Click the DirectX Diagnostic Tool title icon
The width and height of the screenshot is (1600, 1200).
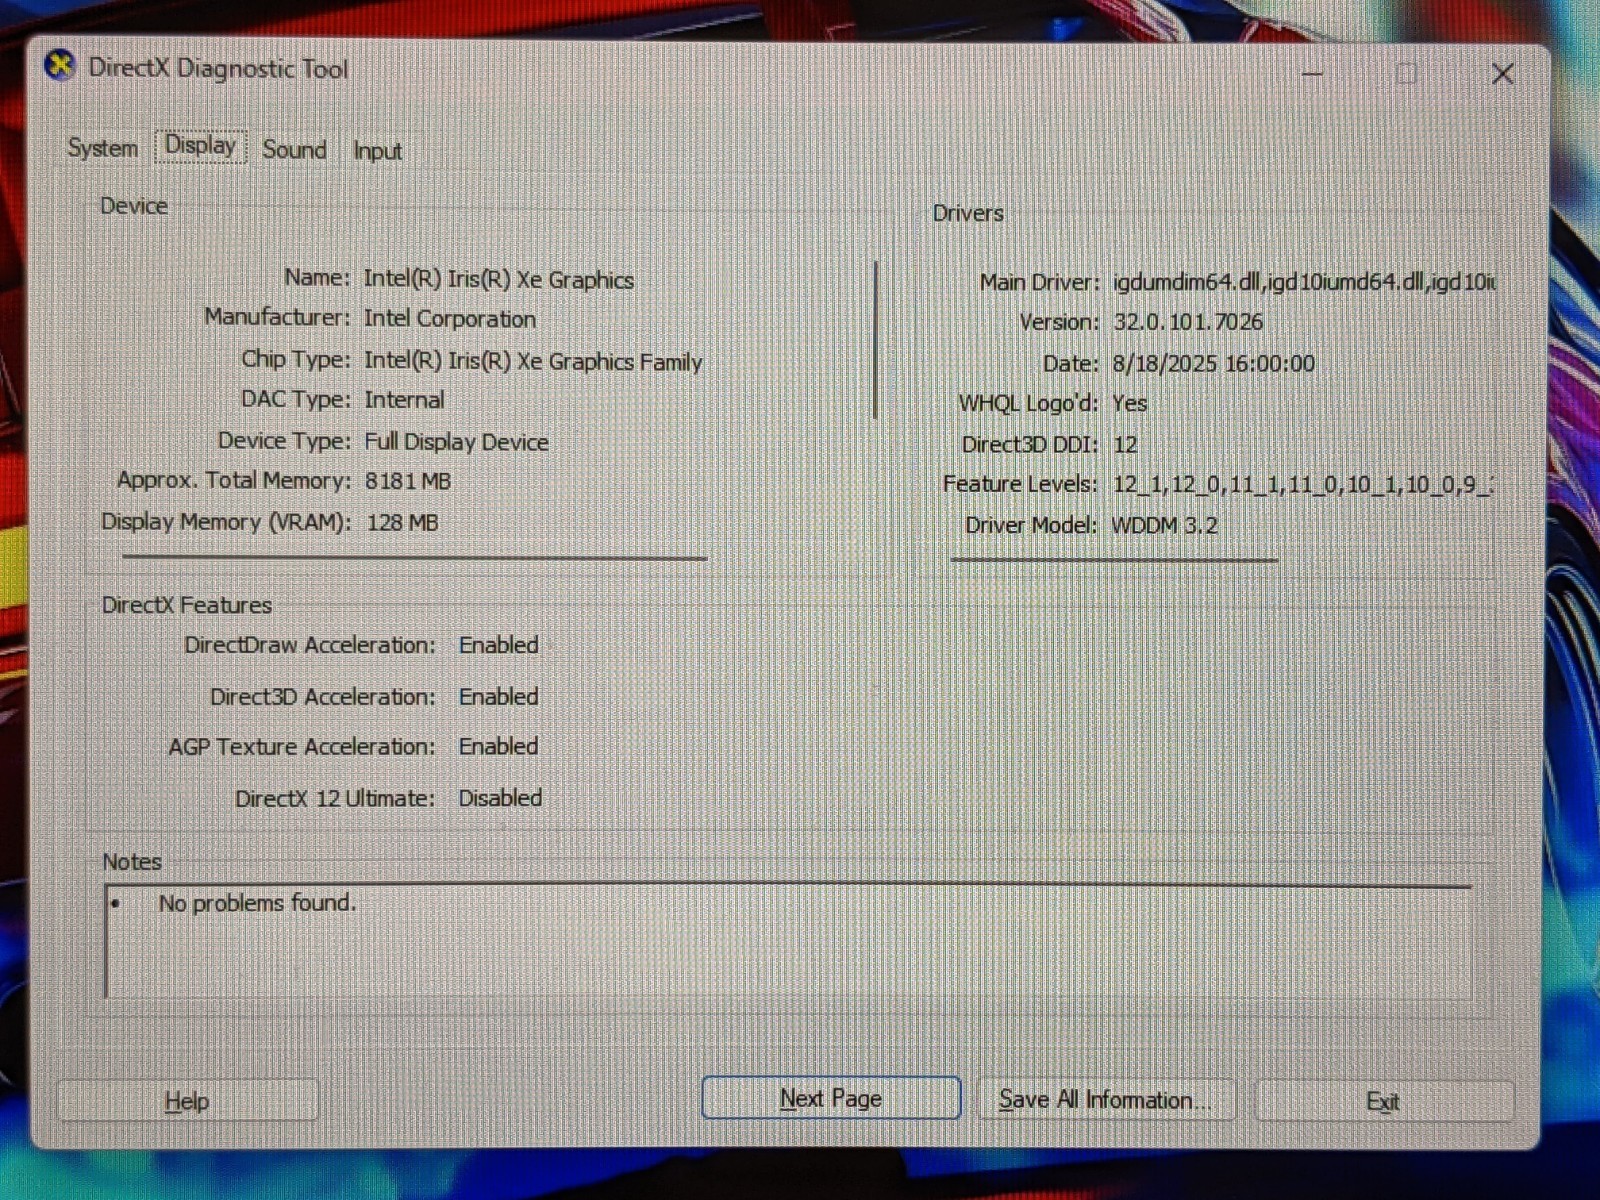point(61,67)
